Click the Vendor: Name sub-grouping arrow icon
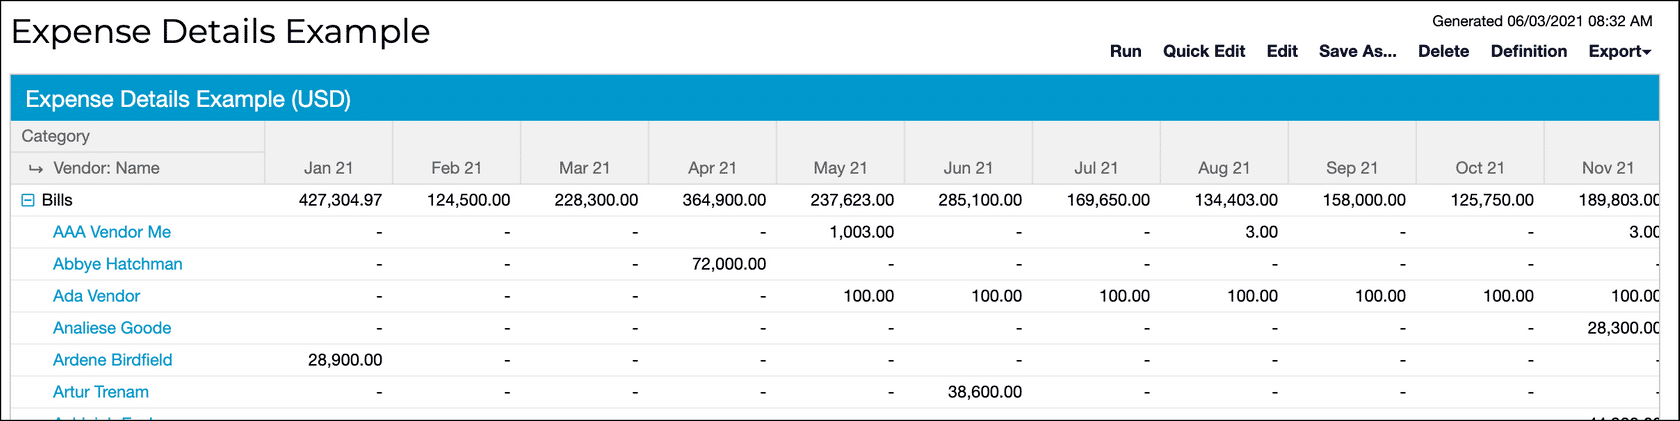 click(36, 169)
